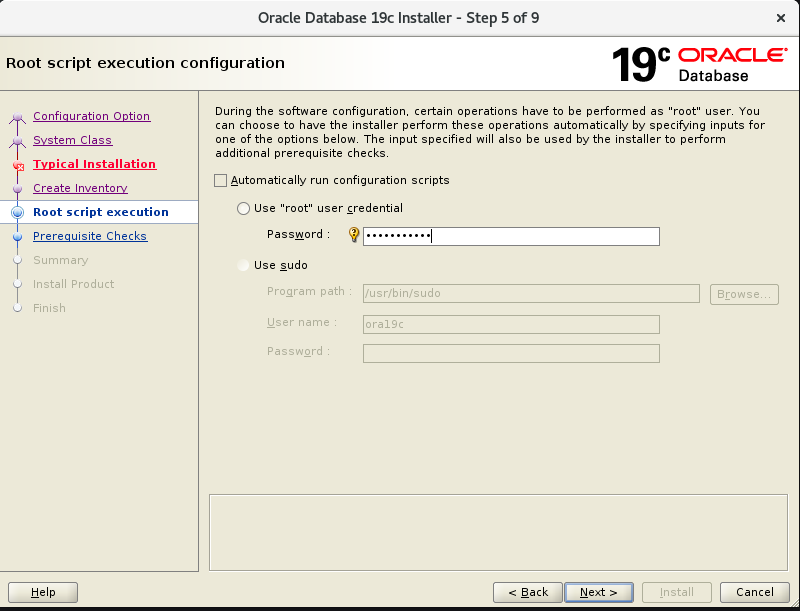The width and height of the screenshot is (800, 611).
Task: Focus the root Password input field
Action: pos(511,236)
